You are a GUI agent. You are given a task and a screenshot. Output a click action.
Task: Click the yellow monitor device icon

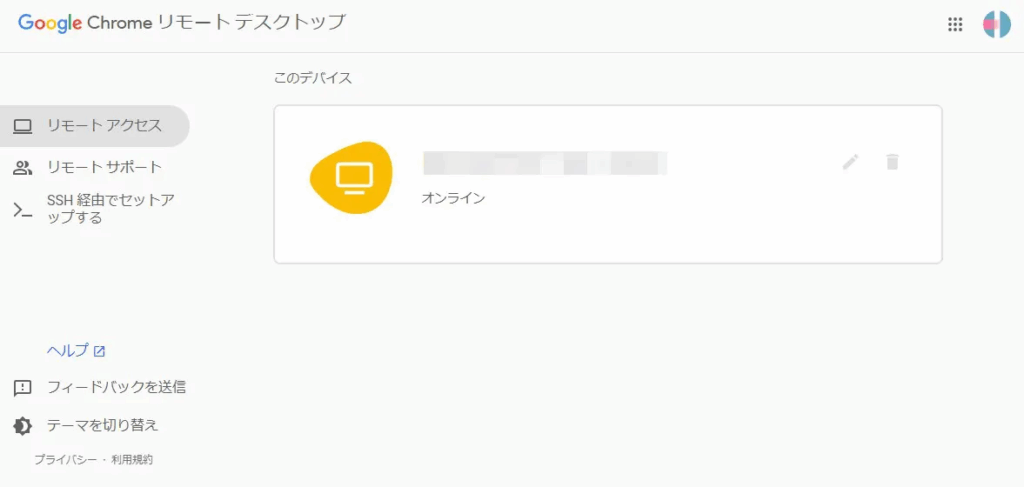(350, 177)
